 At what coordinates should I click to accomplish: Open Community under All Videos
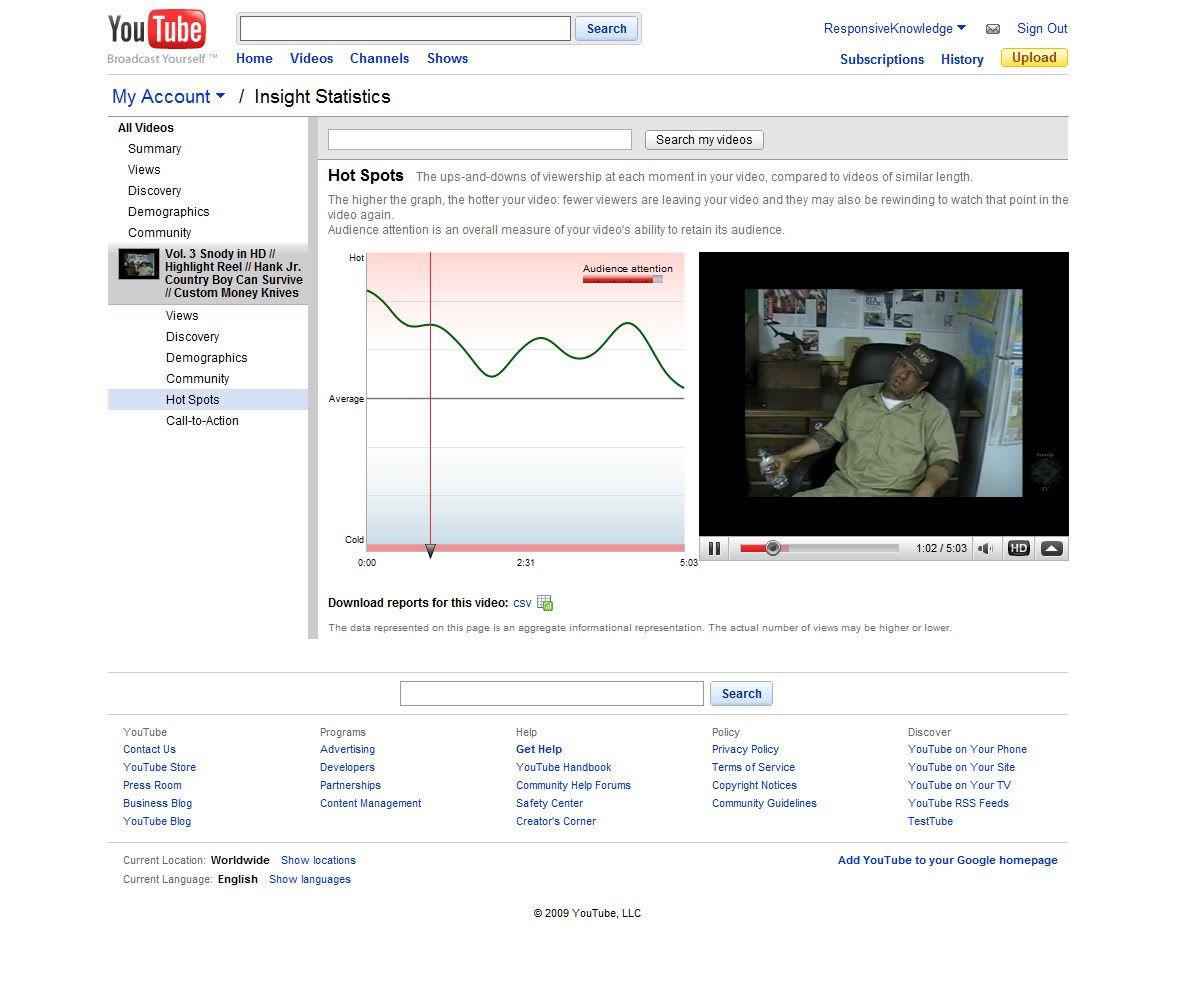[160, 234]
